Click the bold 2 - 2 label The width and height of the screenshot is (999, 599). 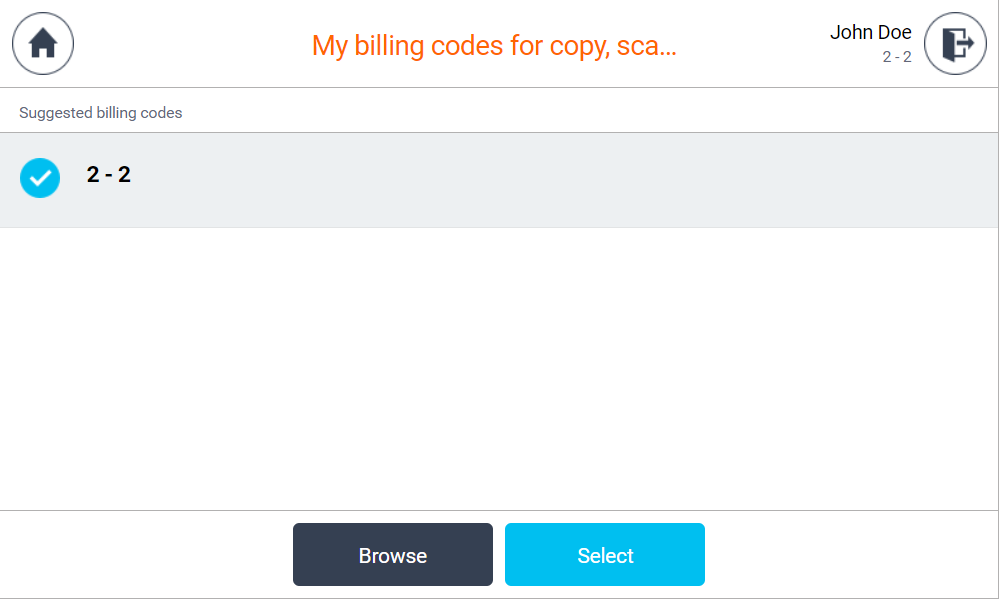pyautogui.click(x=109, y=175)
